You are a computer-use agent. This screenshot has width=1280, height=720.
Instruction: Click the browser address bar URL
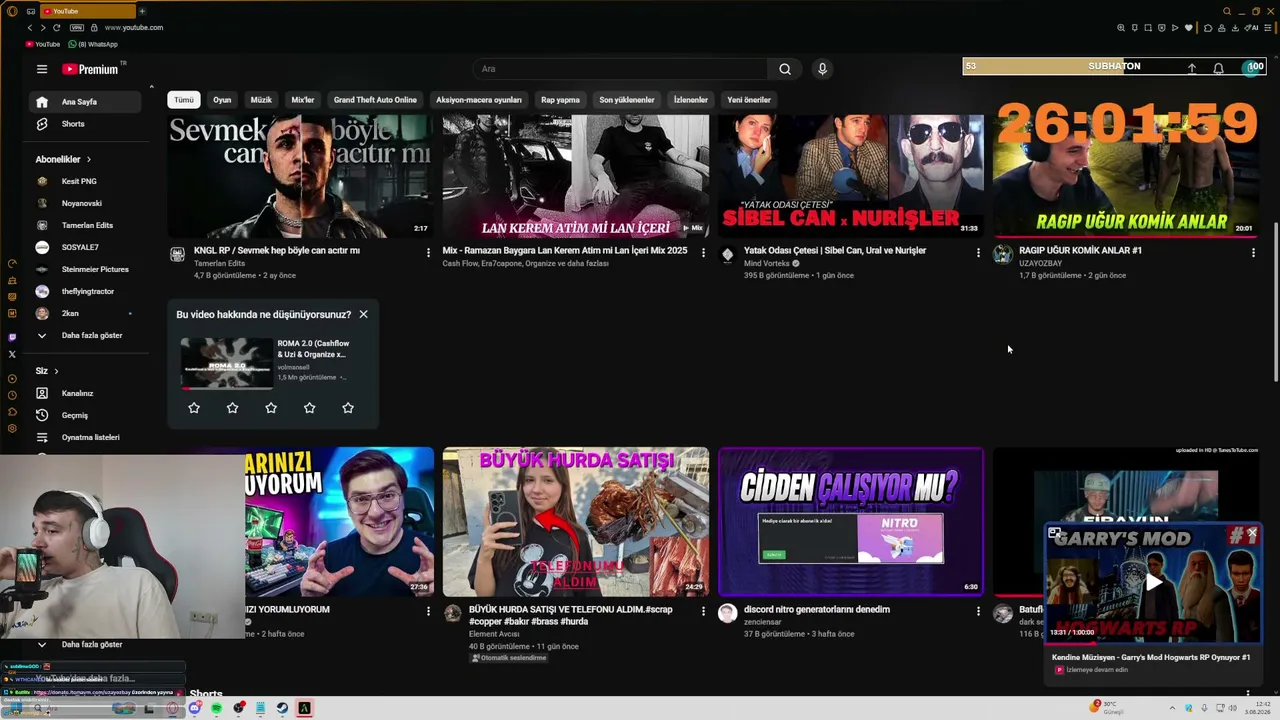(134, 28)
